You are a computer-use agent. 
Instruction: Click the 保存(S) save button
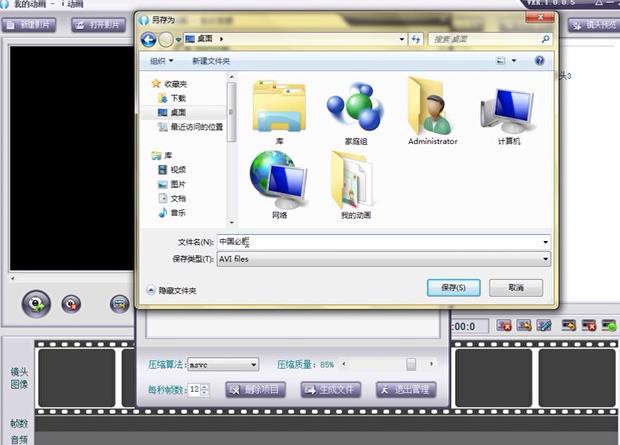(453, 287)
